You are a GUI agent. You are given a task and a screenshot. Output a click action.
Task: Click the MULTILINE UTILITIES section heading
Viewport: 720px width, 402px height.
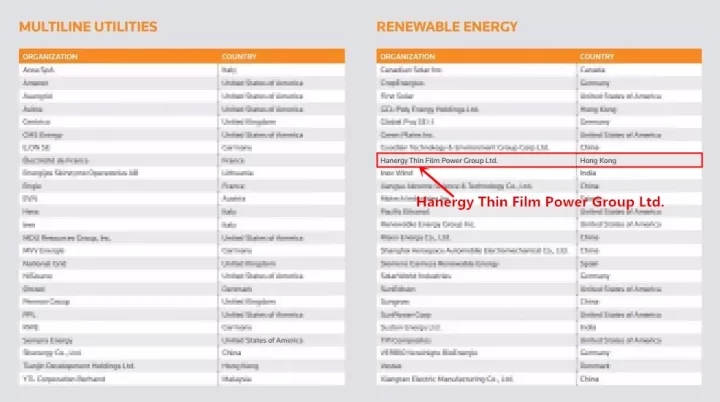88,27
